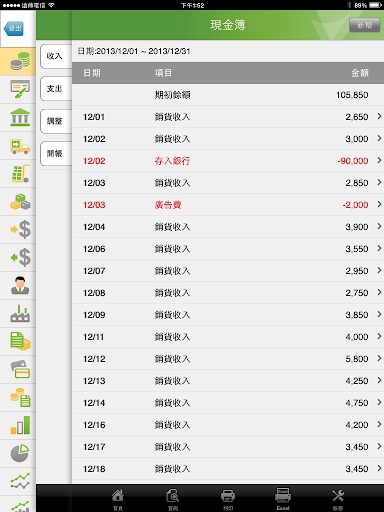Open the tools wrench icon in bottom toolbar

[338, 499]
